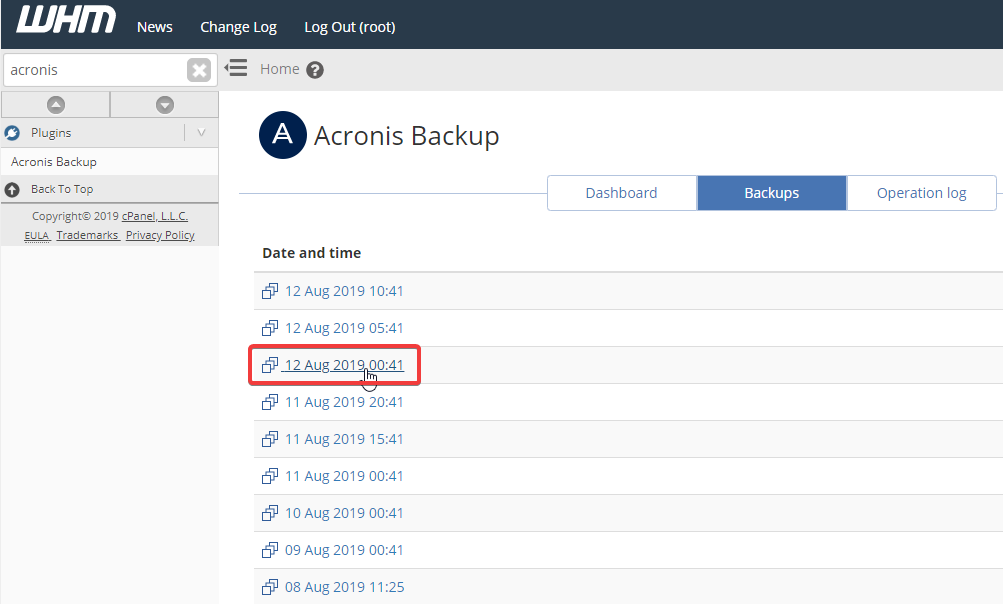The width and height of the screenshot is (1003, 604).
Task: Open Plugins section in sidebar
Action: pyautogui.click(x=51, y=133)
